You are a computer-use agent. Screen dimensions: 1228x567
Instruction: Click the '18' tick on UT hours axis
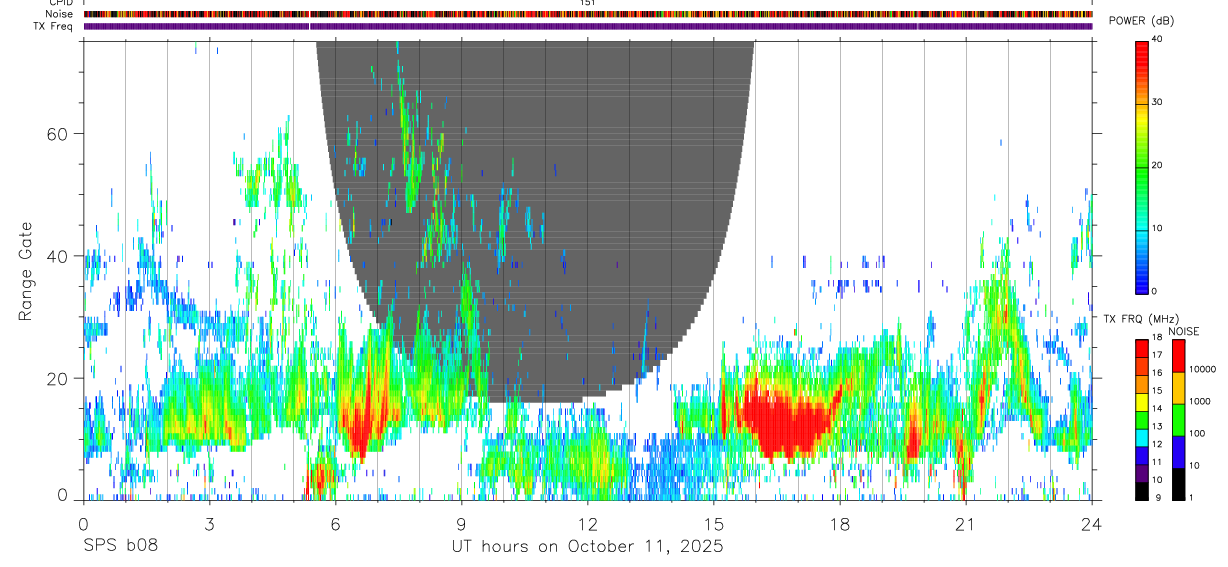click(840, 523)
